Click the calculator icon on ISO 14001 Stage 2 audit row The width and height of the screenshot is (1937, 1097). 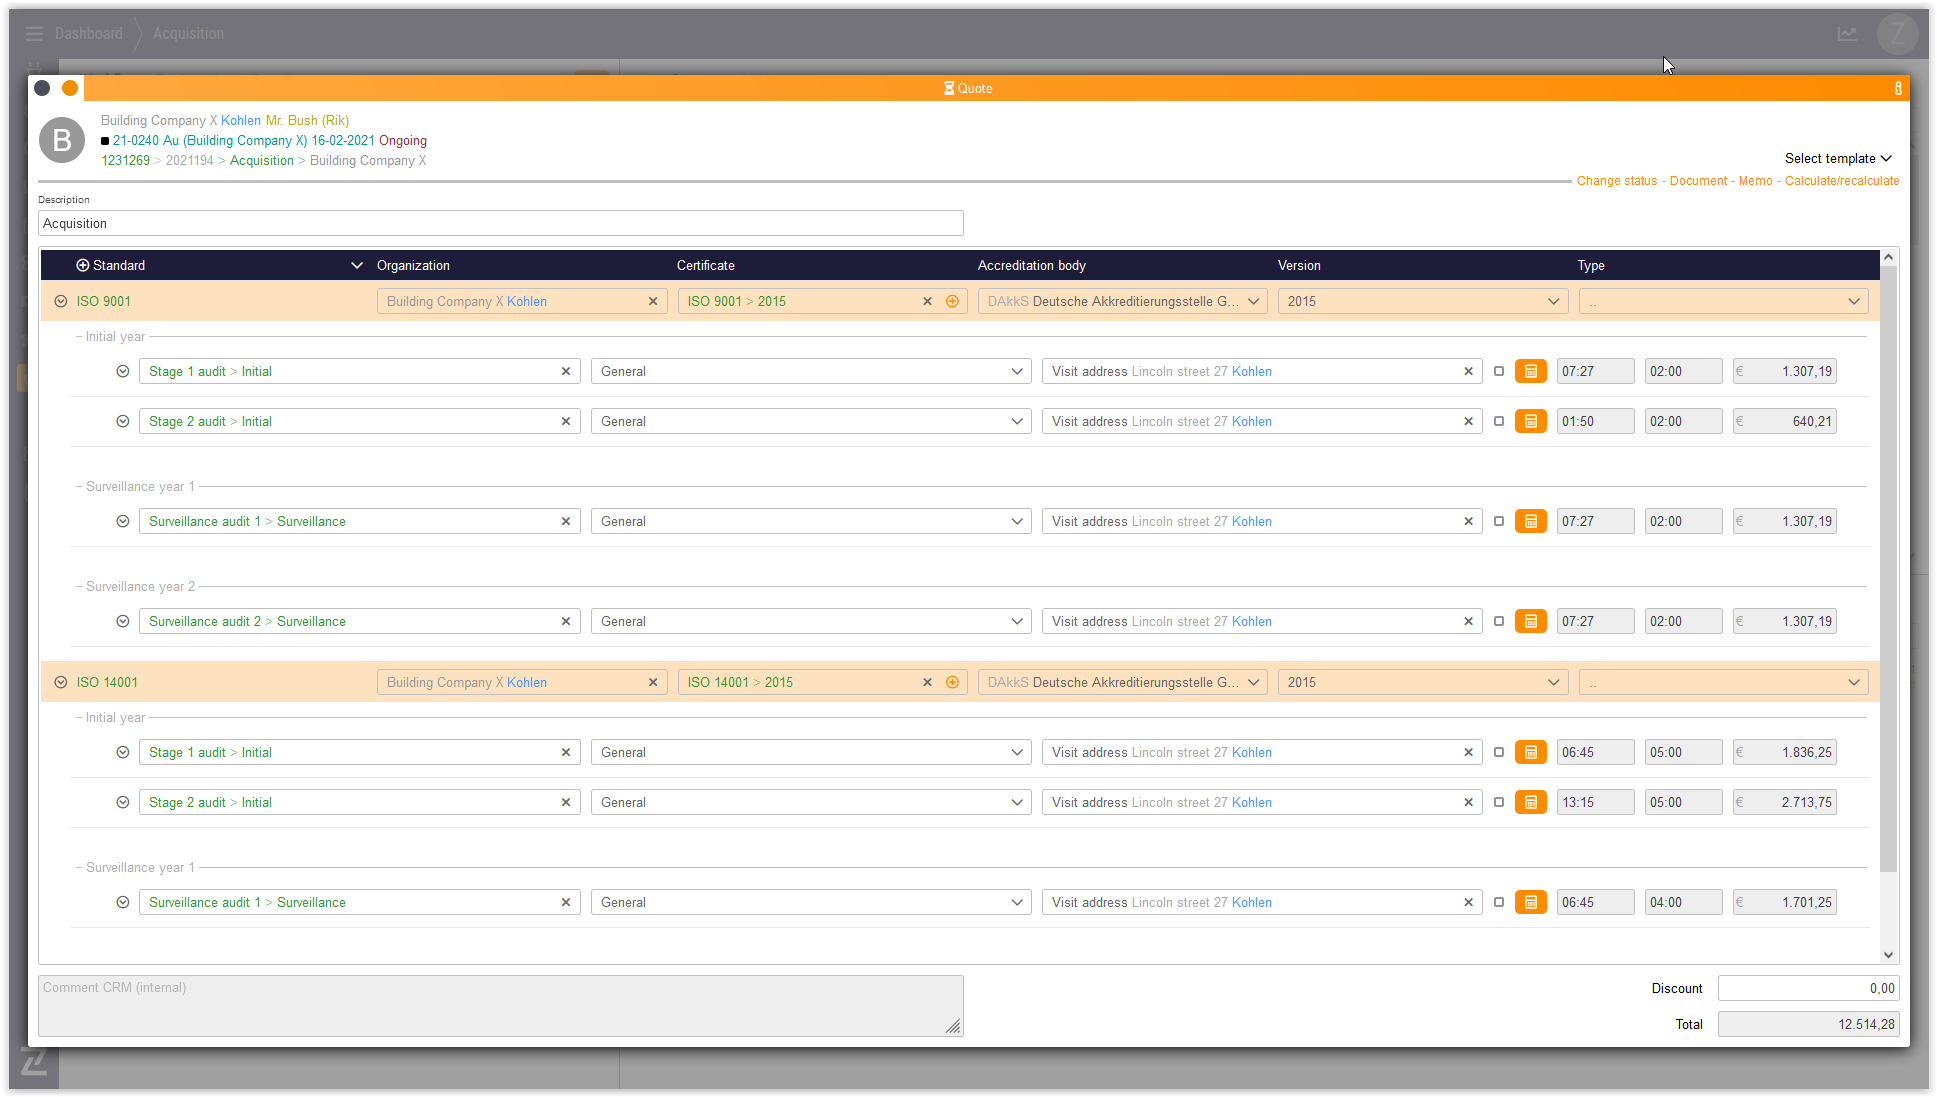1530,802
